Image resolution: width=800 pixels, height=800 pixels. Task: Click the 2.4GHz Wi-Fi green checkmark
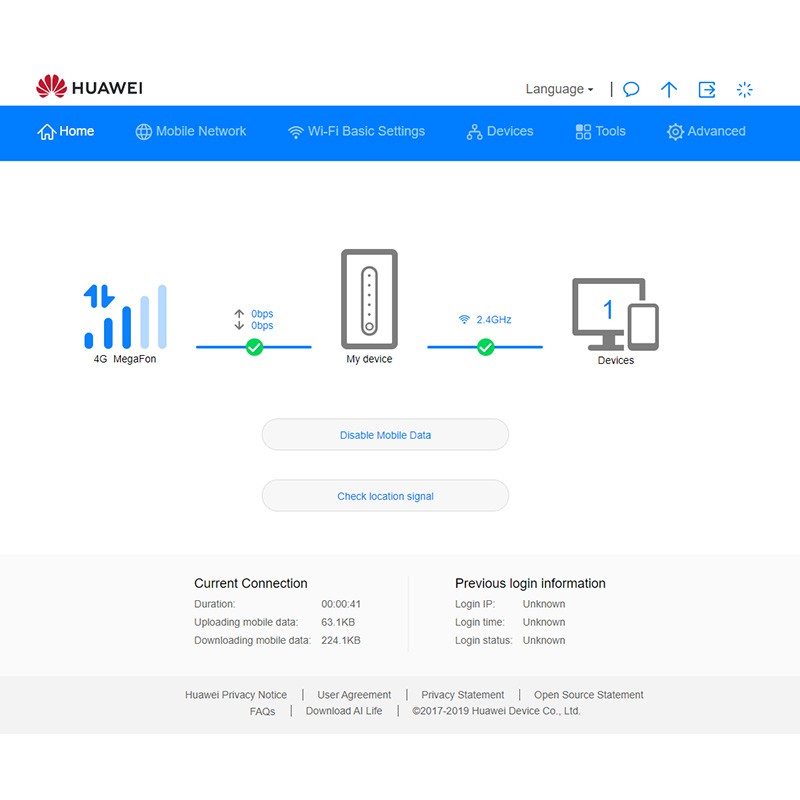(485, 347)
